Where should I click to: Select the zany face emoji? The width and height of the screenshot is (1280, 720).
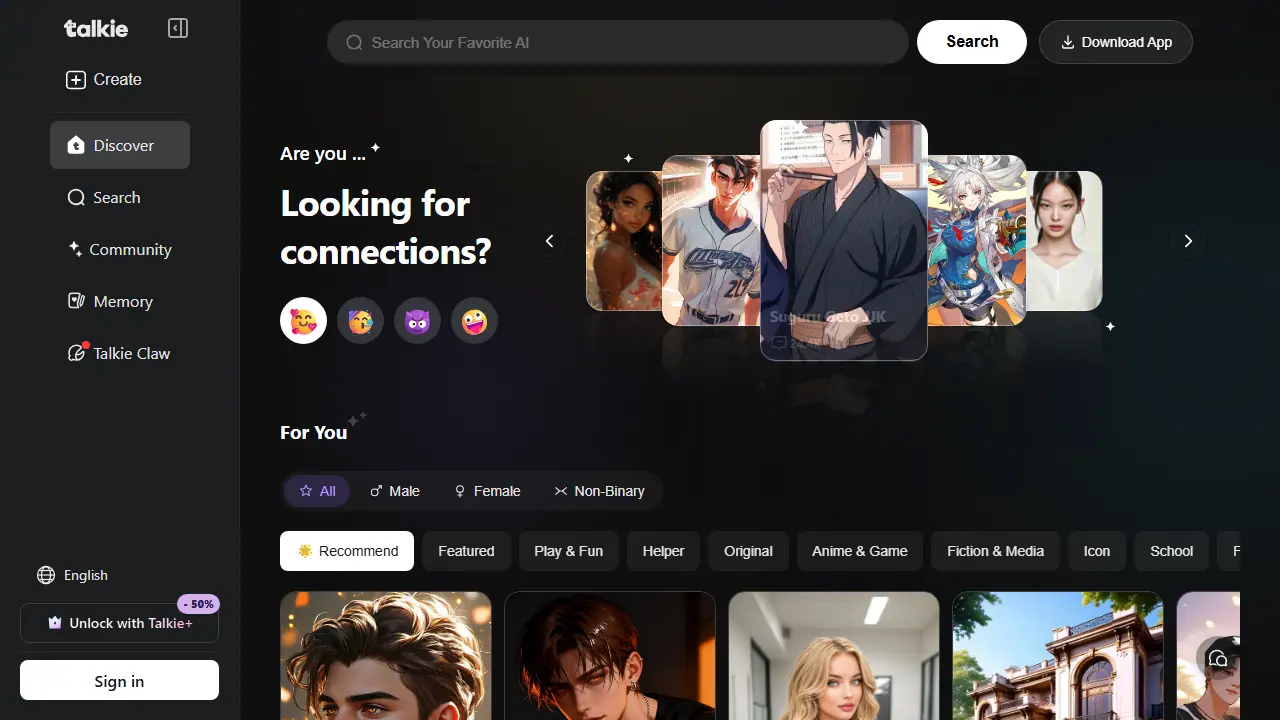coord(474,321)
